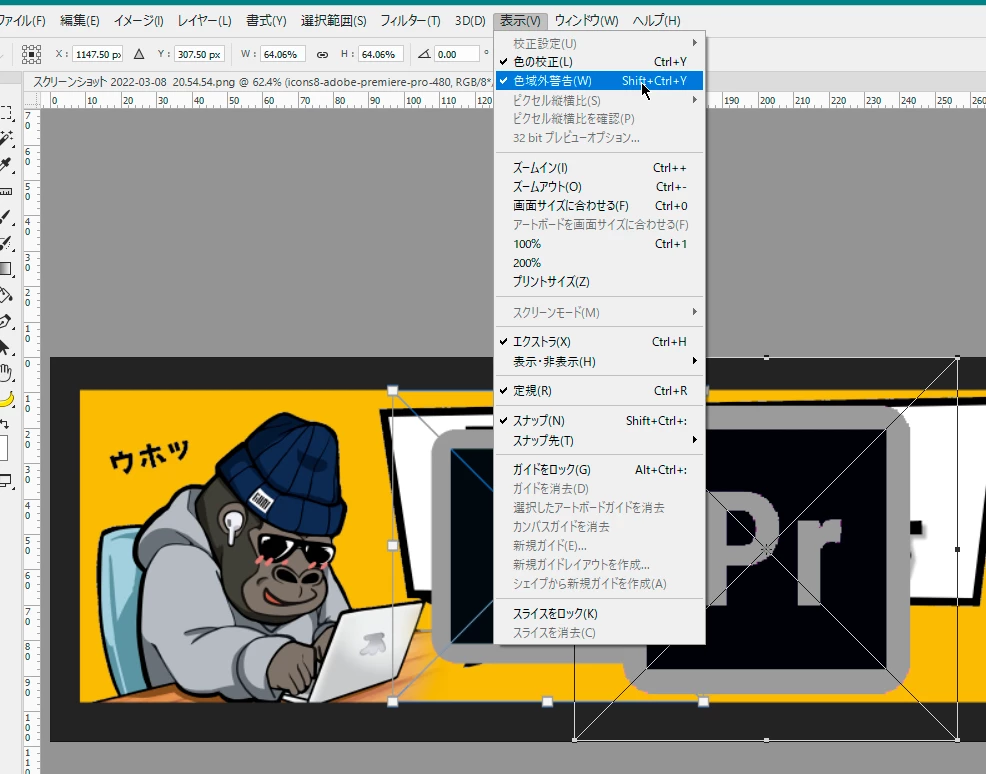Screen dimensions: 986x774
Task: Uncheck 定規 (Rulers) option
Action: tap(599, 391)
